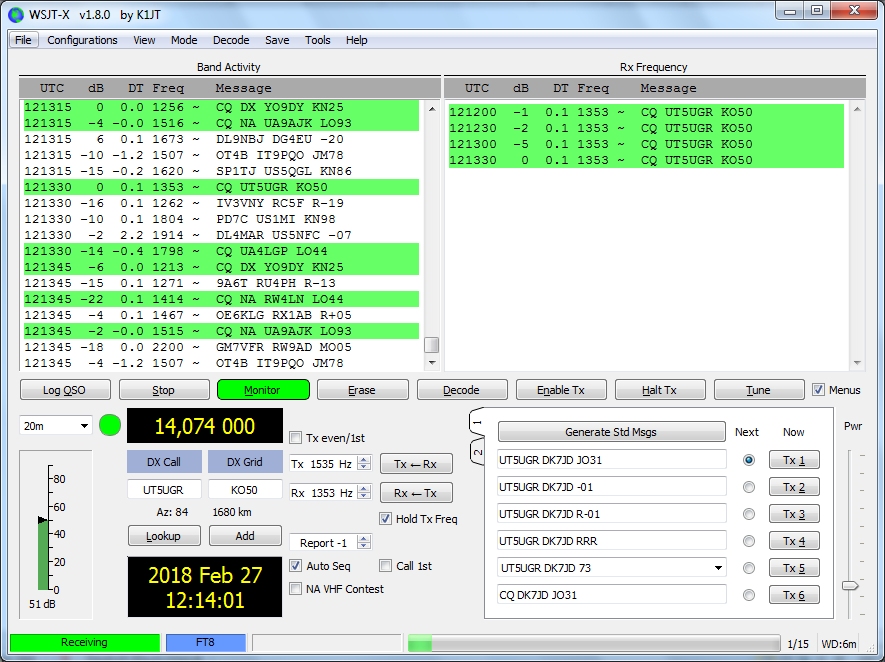Select the Next radio for Tx 3

pos(747,514)
